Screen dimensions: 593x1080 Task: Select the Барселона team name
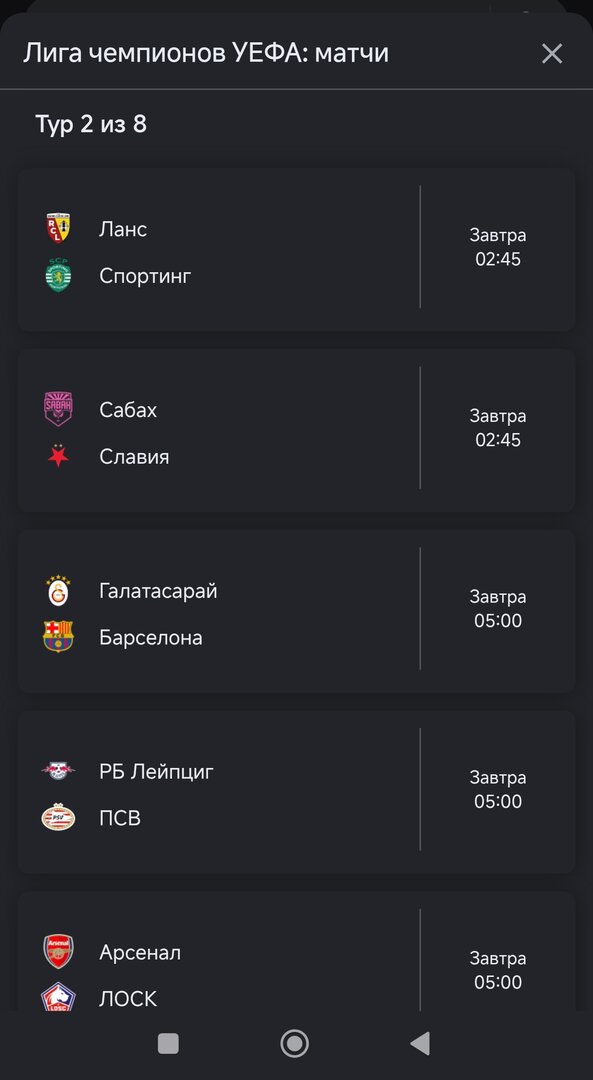pos(151,638)
